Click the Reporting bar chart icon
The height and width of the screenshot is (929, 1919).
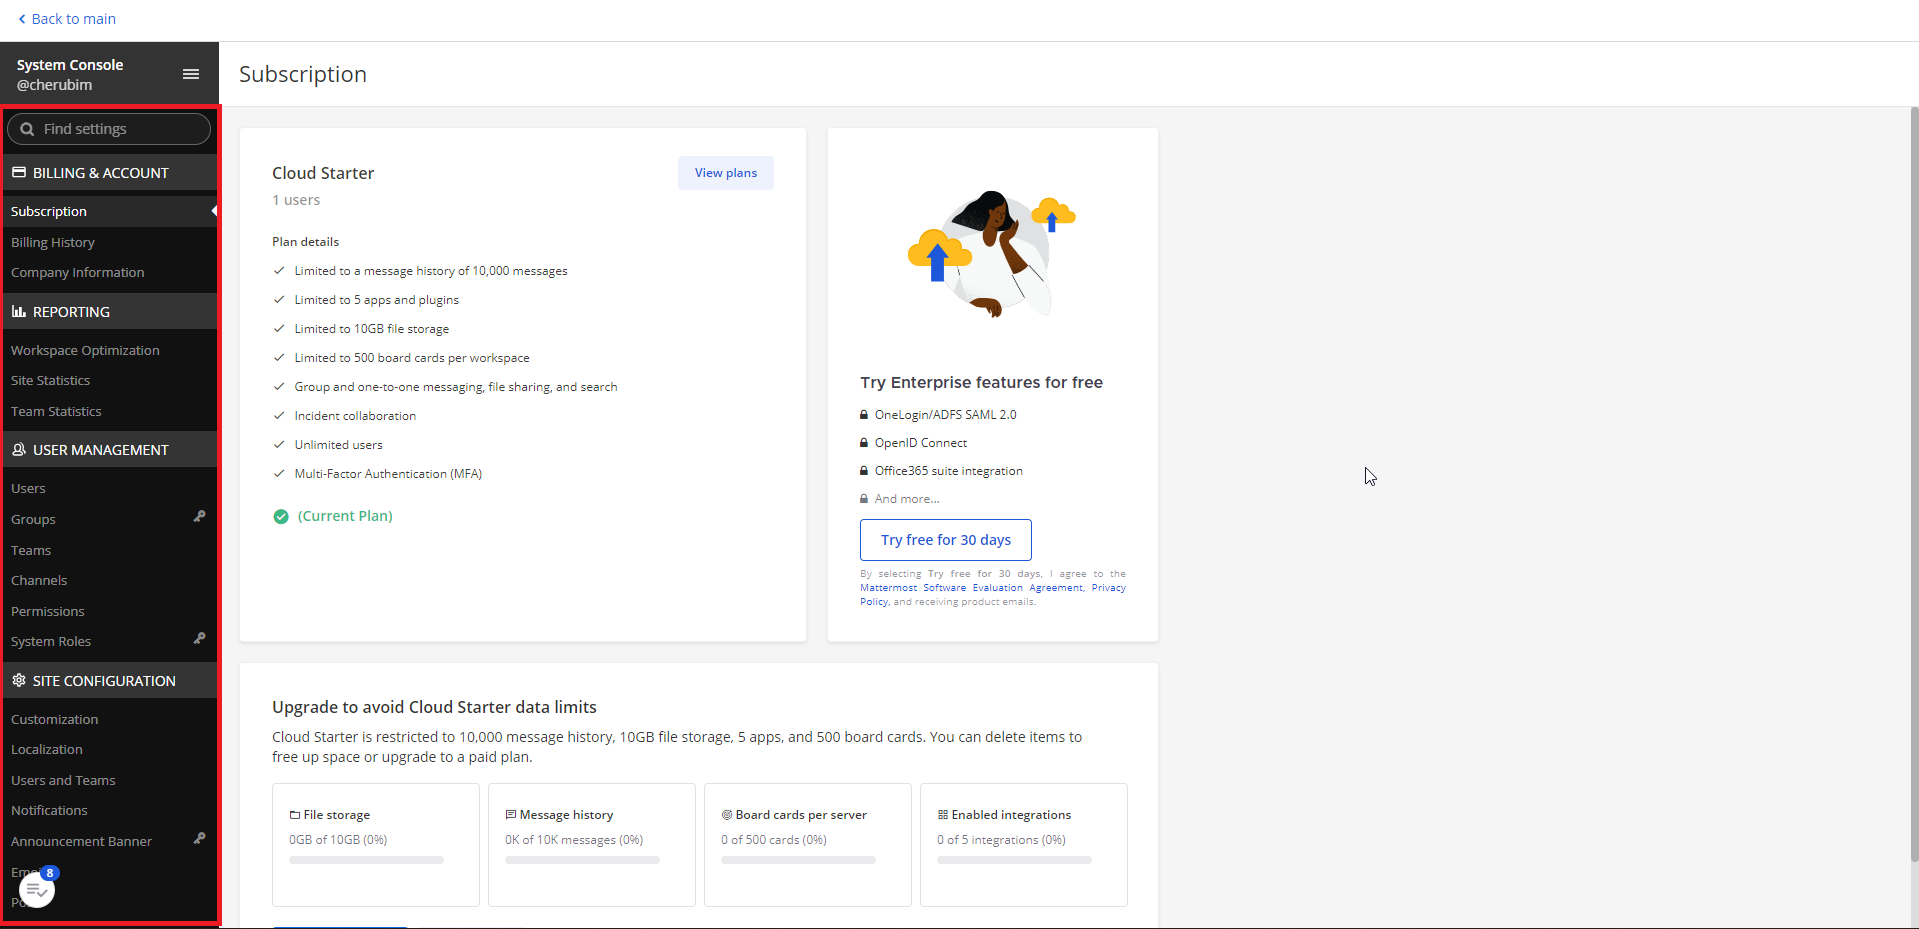[x=19, y=311]
